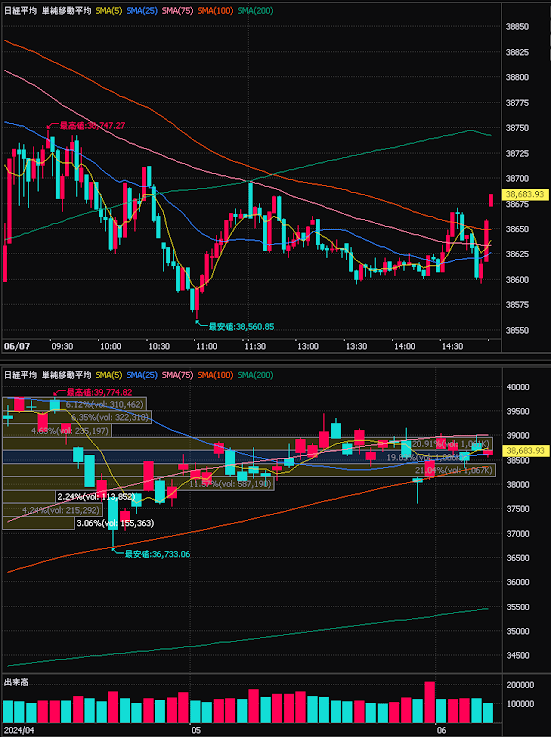Click the 38550 price axis value
Viewport: 551px width, 737px height.
tap(517, 330)
